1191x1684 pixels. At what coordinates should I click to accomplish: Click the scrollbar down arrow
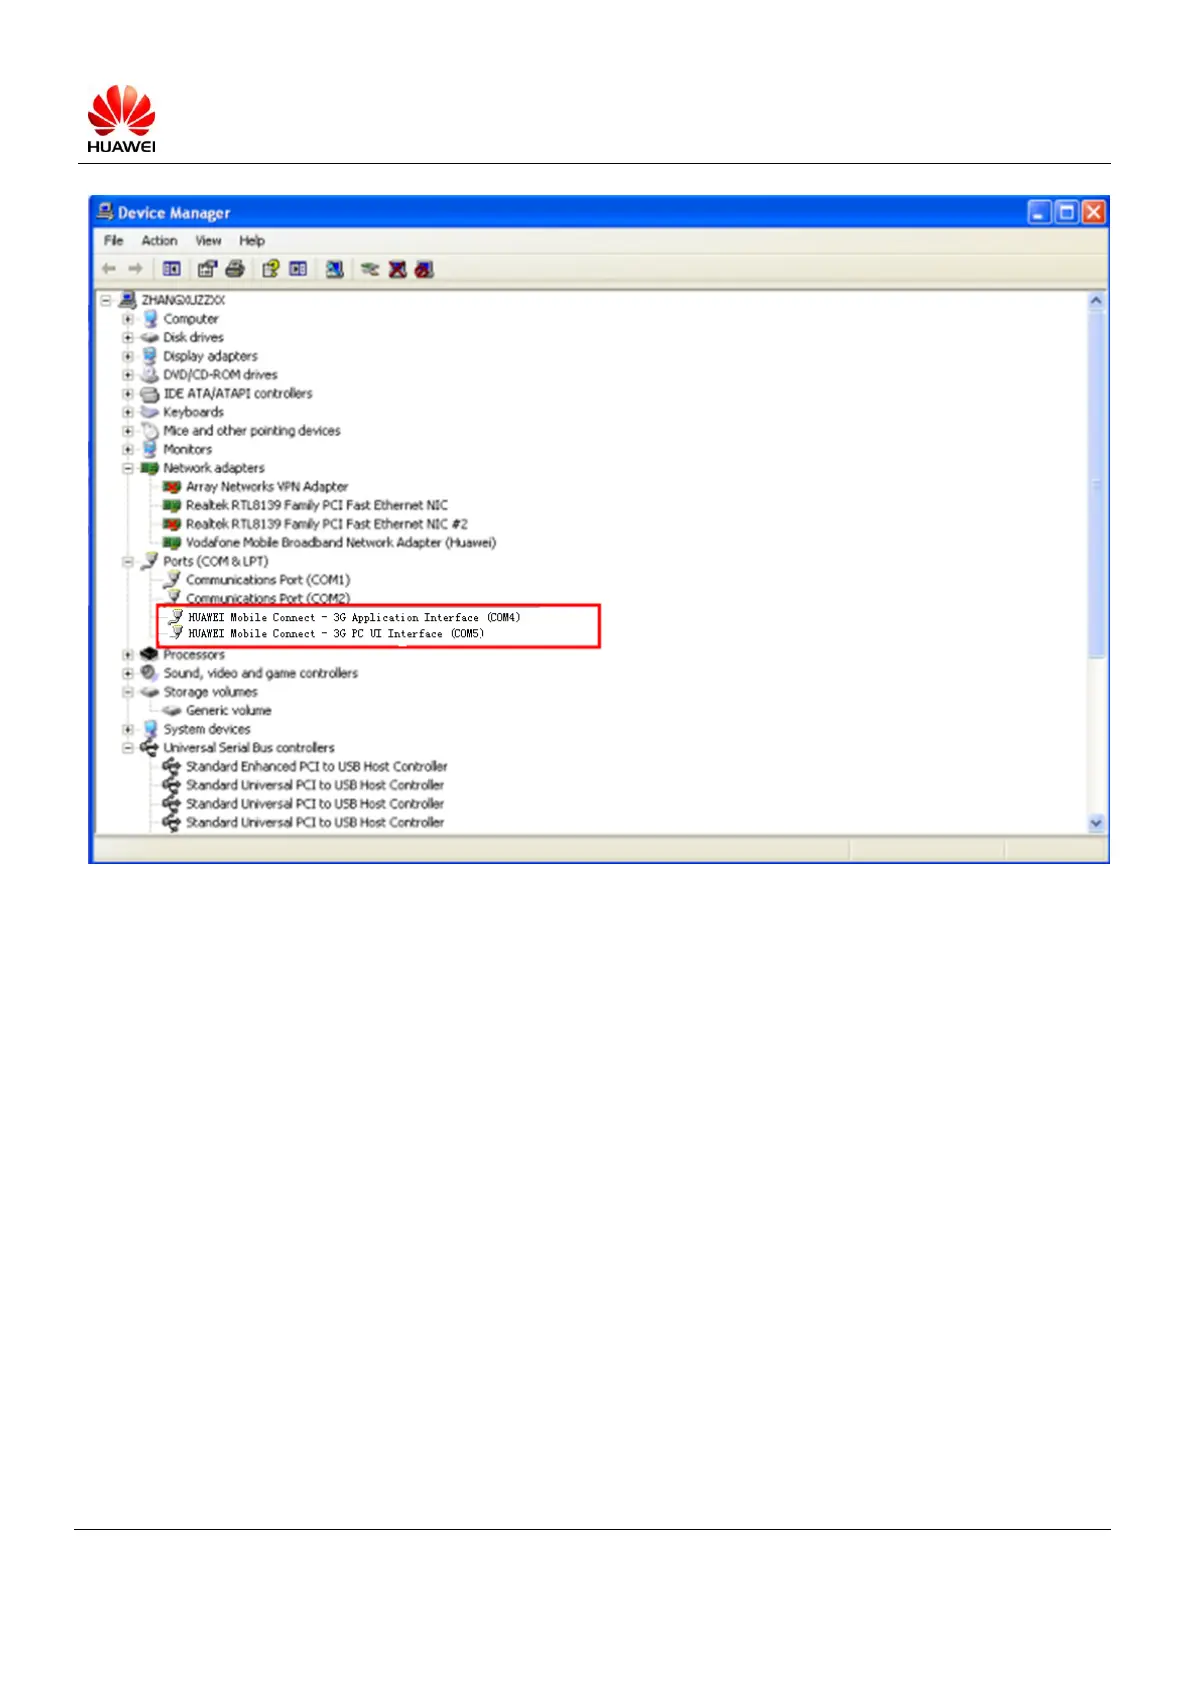click(x=1096, y=823)
